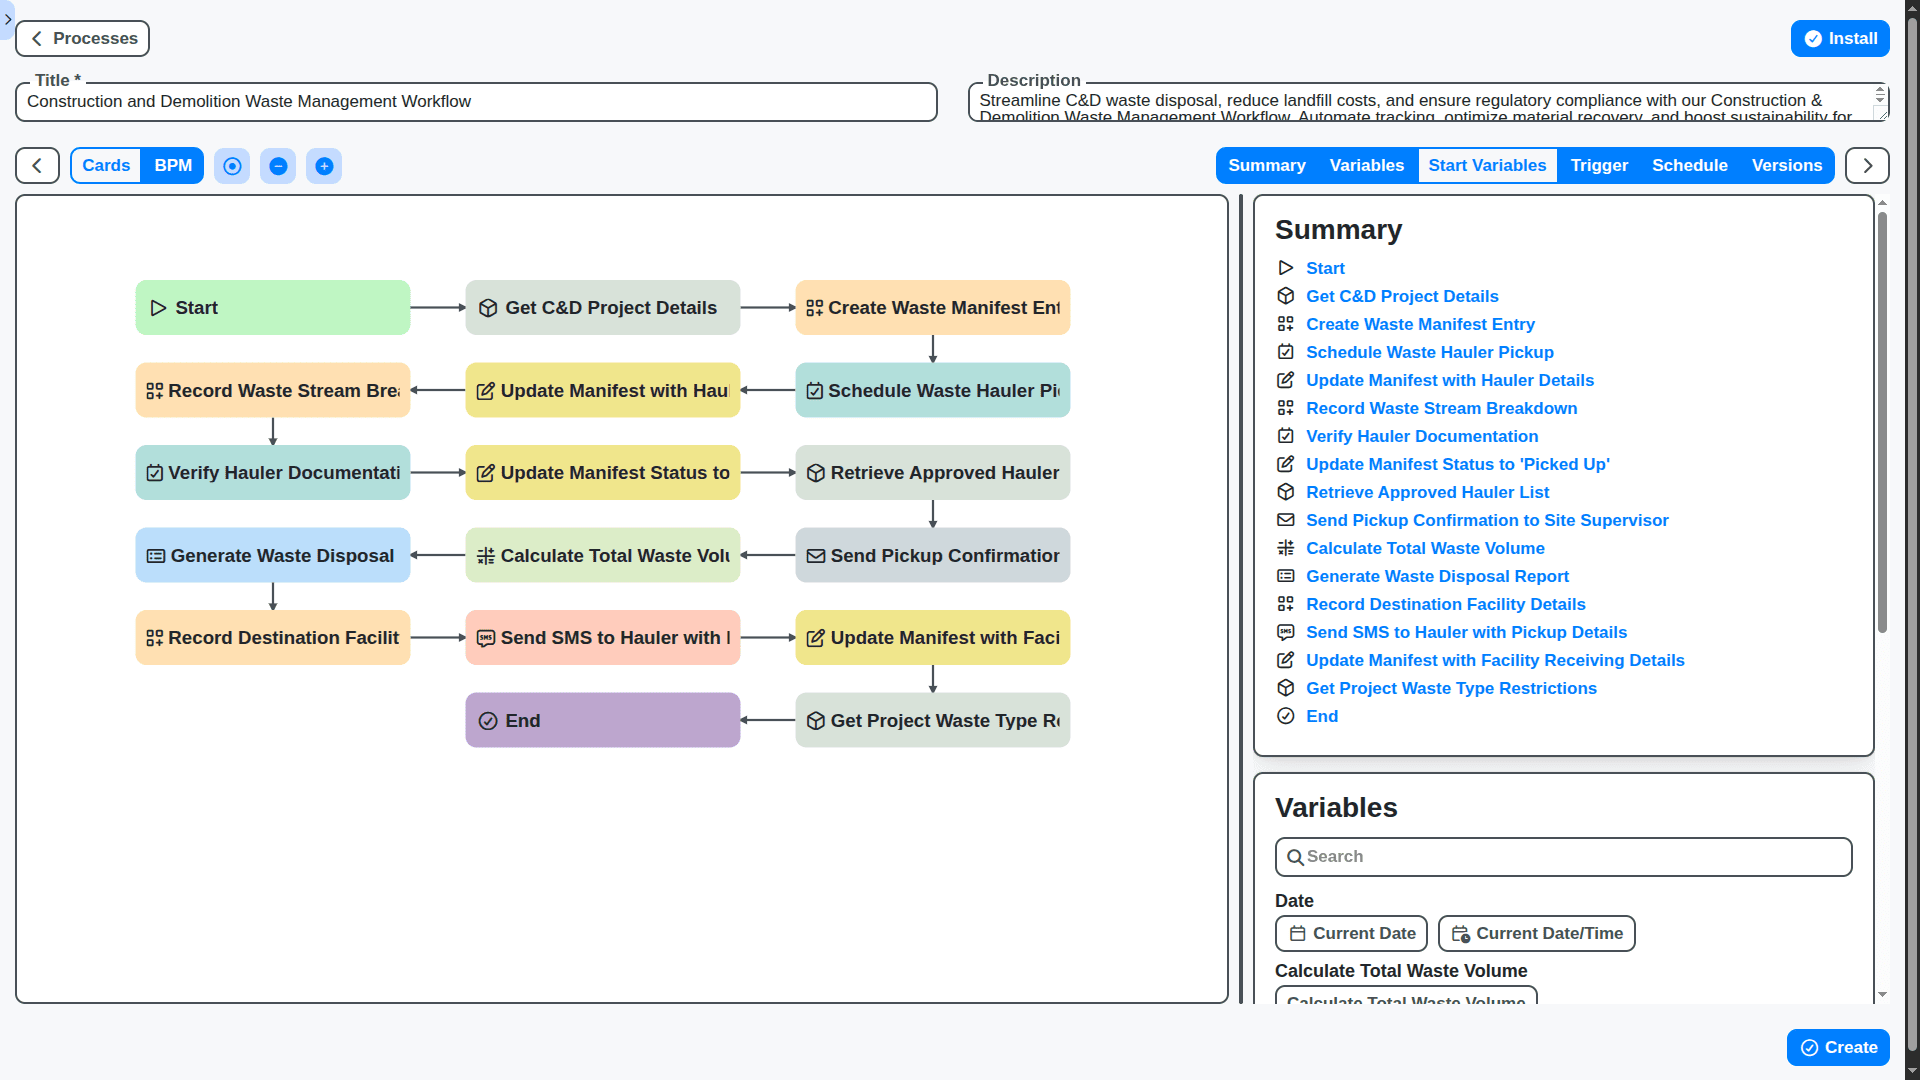Viewport: 1920px width, 1080px height.
Task: Collapse the left sidebar with the back chevron
Action: [x=36, y=165]
